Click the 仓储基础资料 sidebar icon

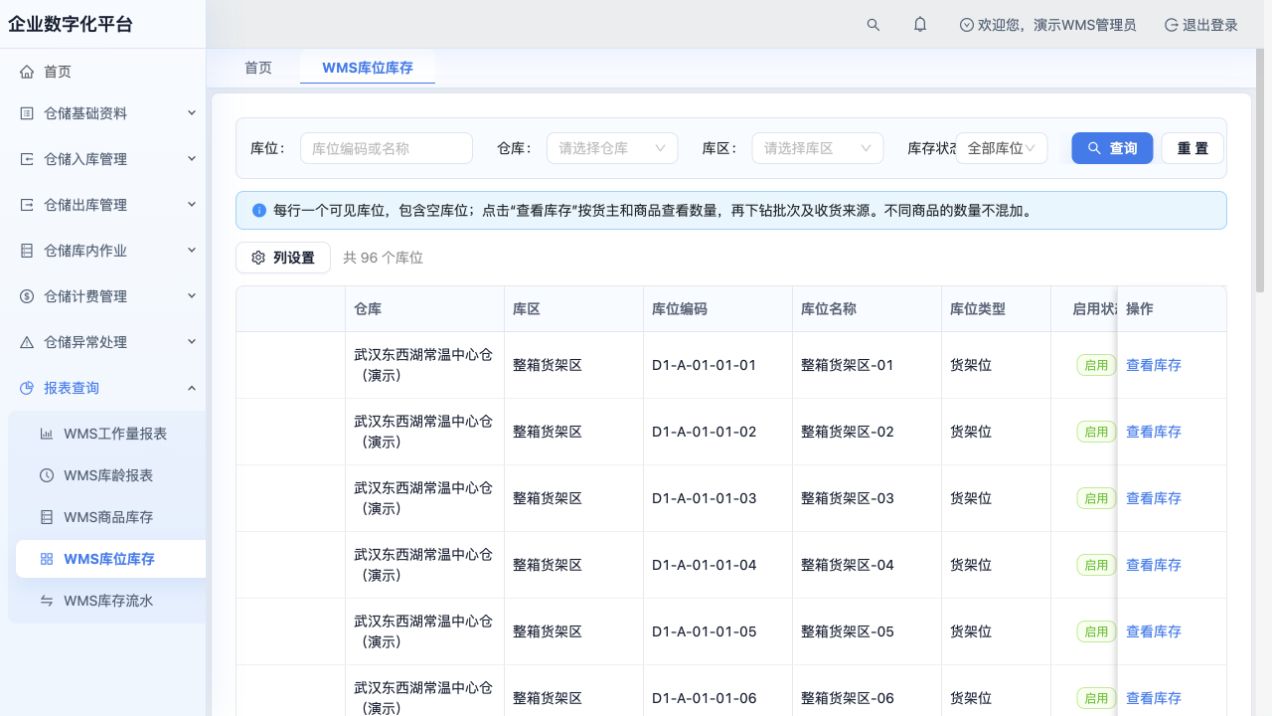click(27, 114)
